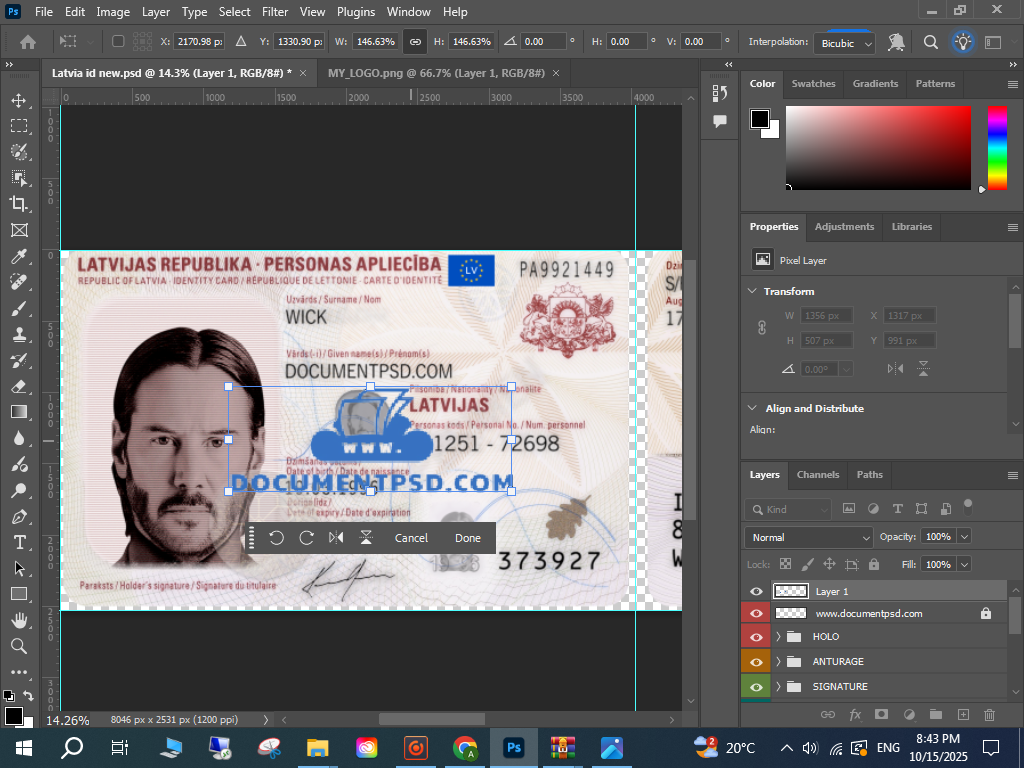
Task: Select the Clone Stamp tool
Action: point(19,334)
